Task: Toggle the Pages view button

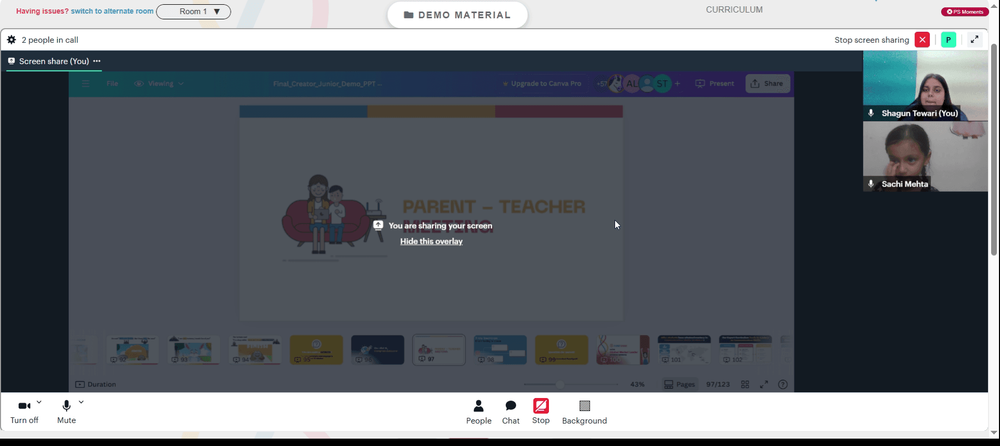Action: (679, 385)
